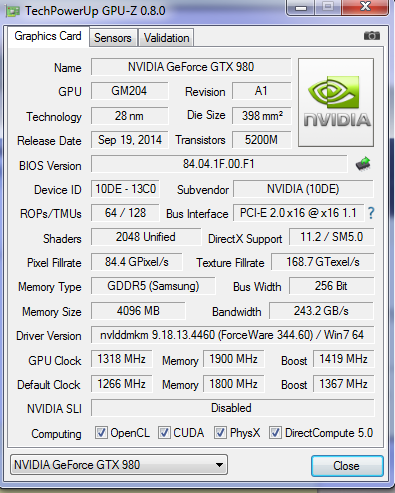Click the Bandwidth field 243.2 GB/s
The height and width of the screenshot is (493, 395).
321,311
